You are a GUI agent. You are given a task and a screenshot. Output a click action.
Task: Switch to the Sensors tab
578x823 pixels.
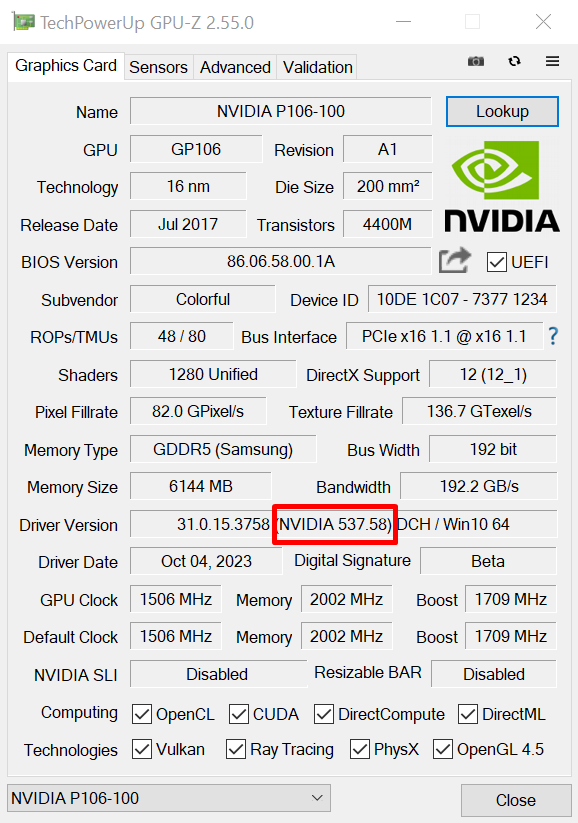pos(158,67)
